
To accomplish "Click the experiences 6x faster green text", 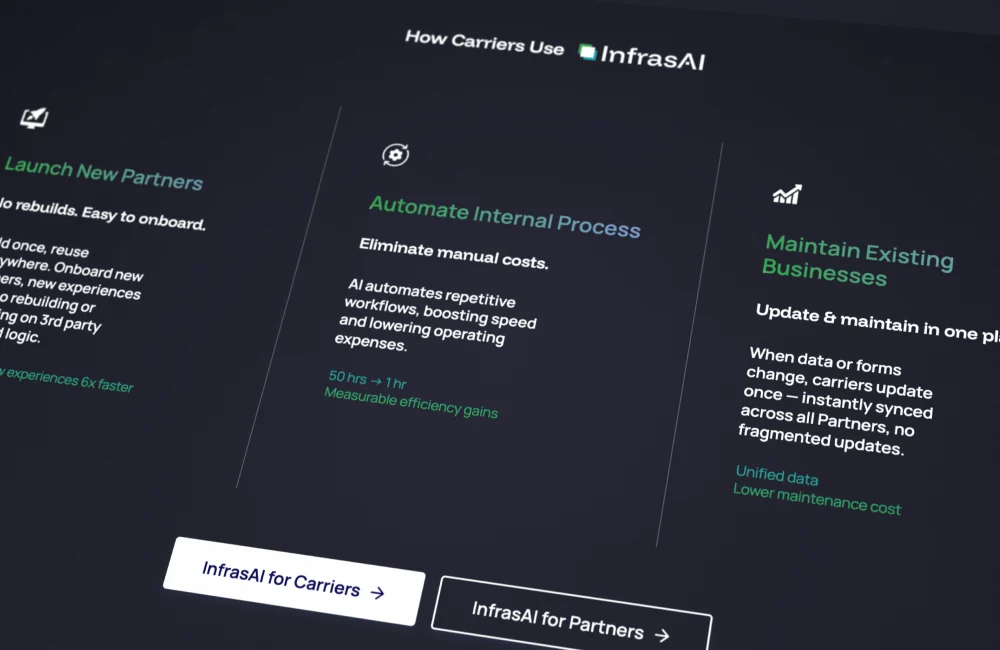I will click(66, 380).
